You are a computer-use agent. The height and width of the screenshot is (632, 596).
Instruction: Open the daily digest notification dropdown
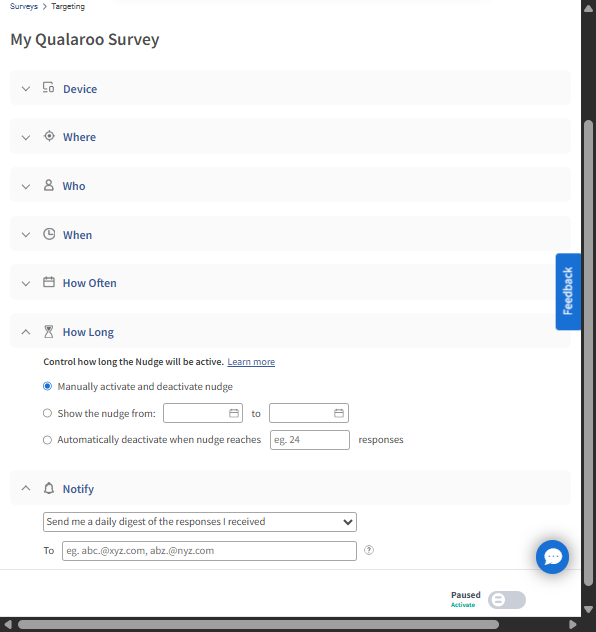pyautogui.click(x=200, y=522)
